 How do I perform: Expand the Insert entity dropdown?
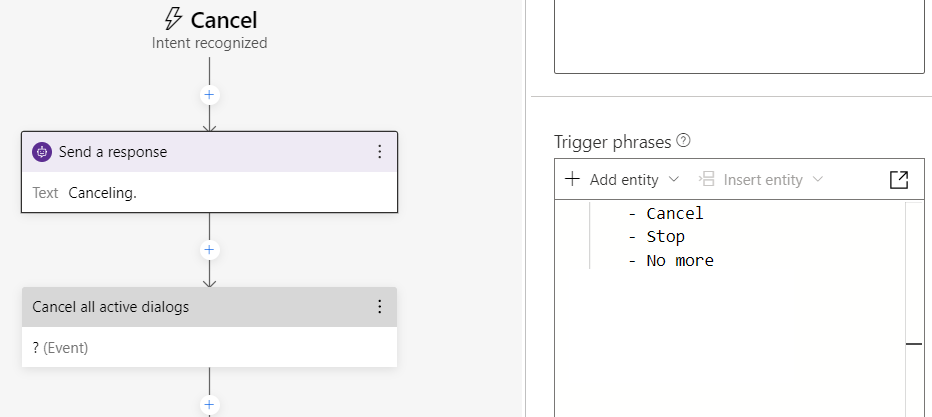click(x=818, y=180)
